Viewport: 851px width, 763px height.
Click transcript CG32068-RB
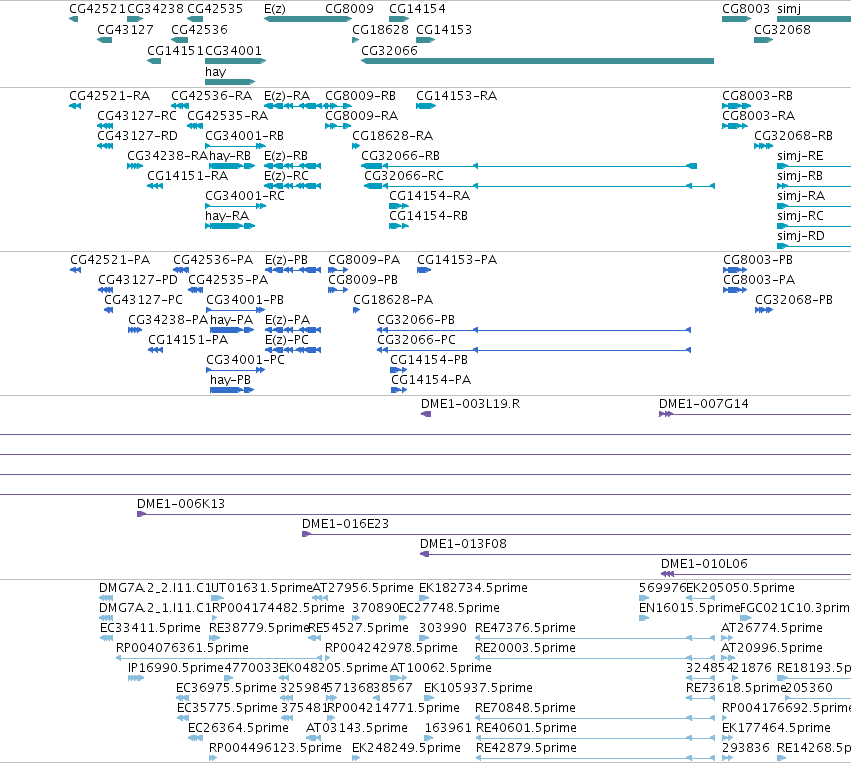(x=793, y=136)
